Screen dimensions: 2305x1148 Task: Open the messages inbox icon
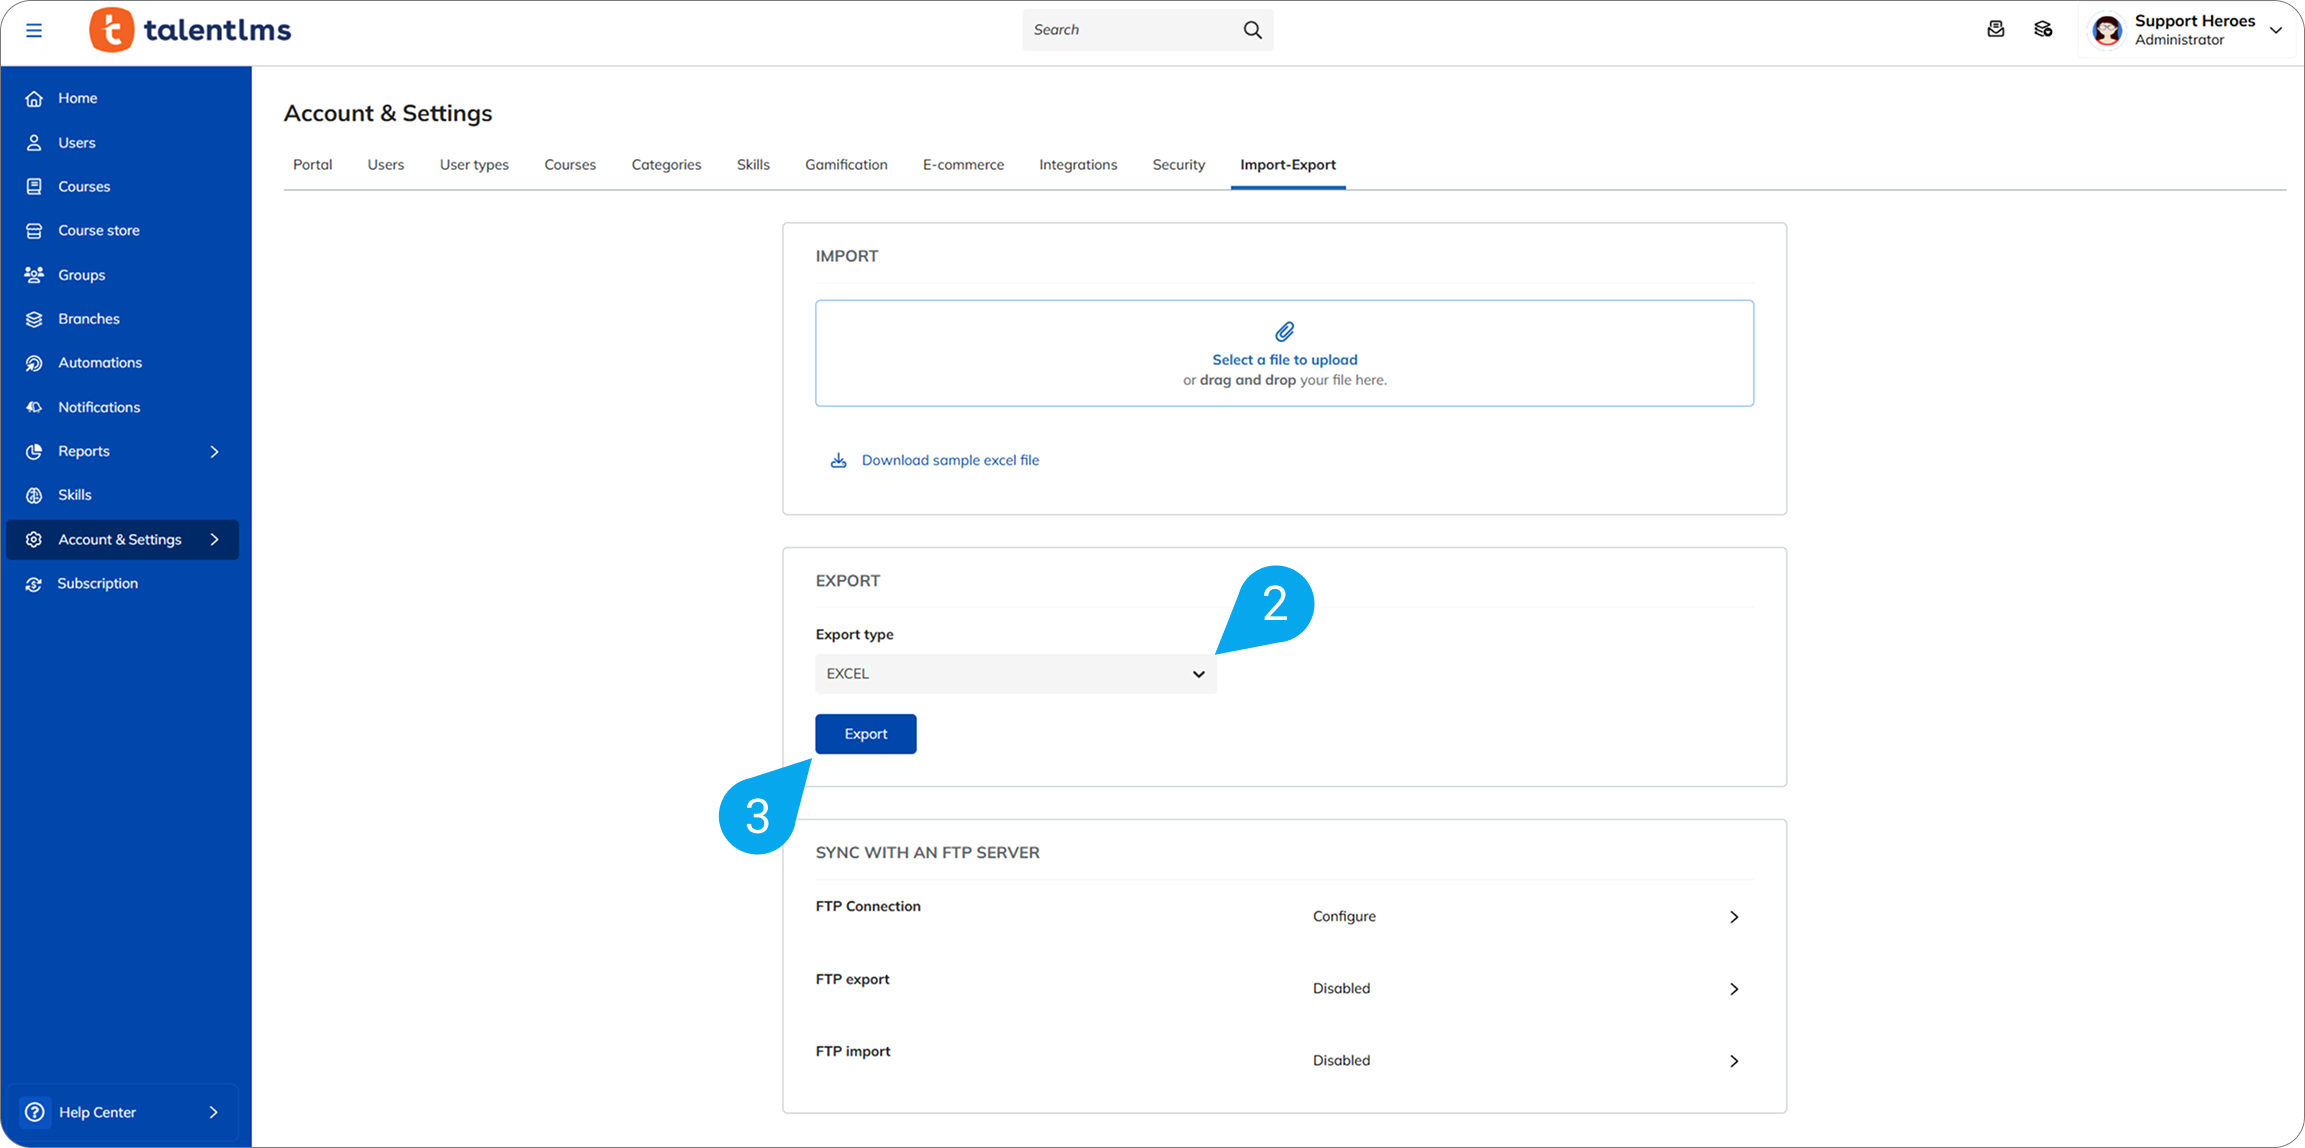[1995, 30]
